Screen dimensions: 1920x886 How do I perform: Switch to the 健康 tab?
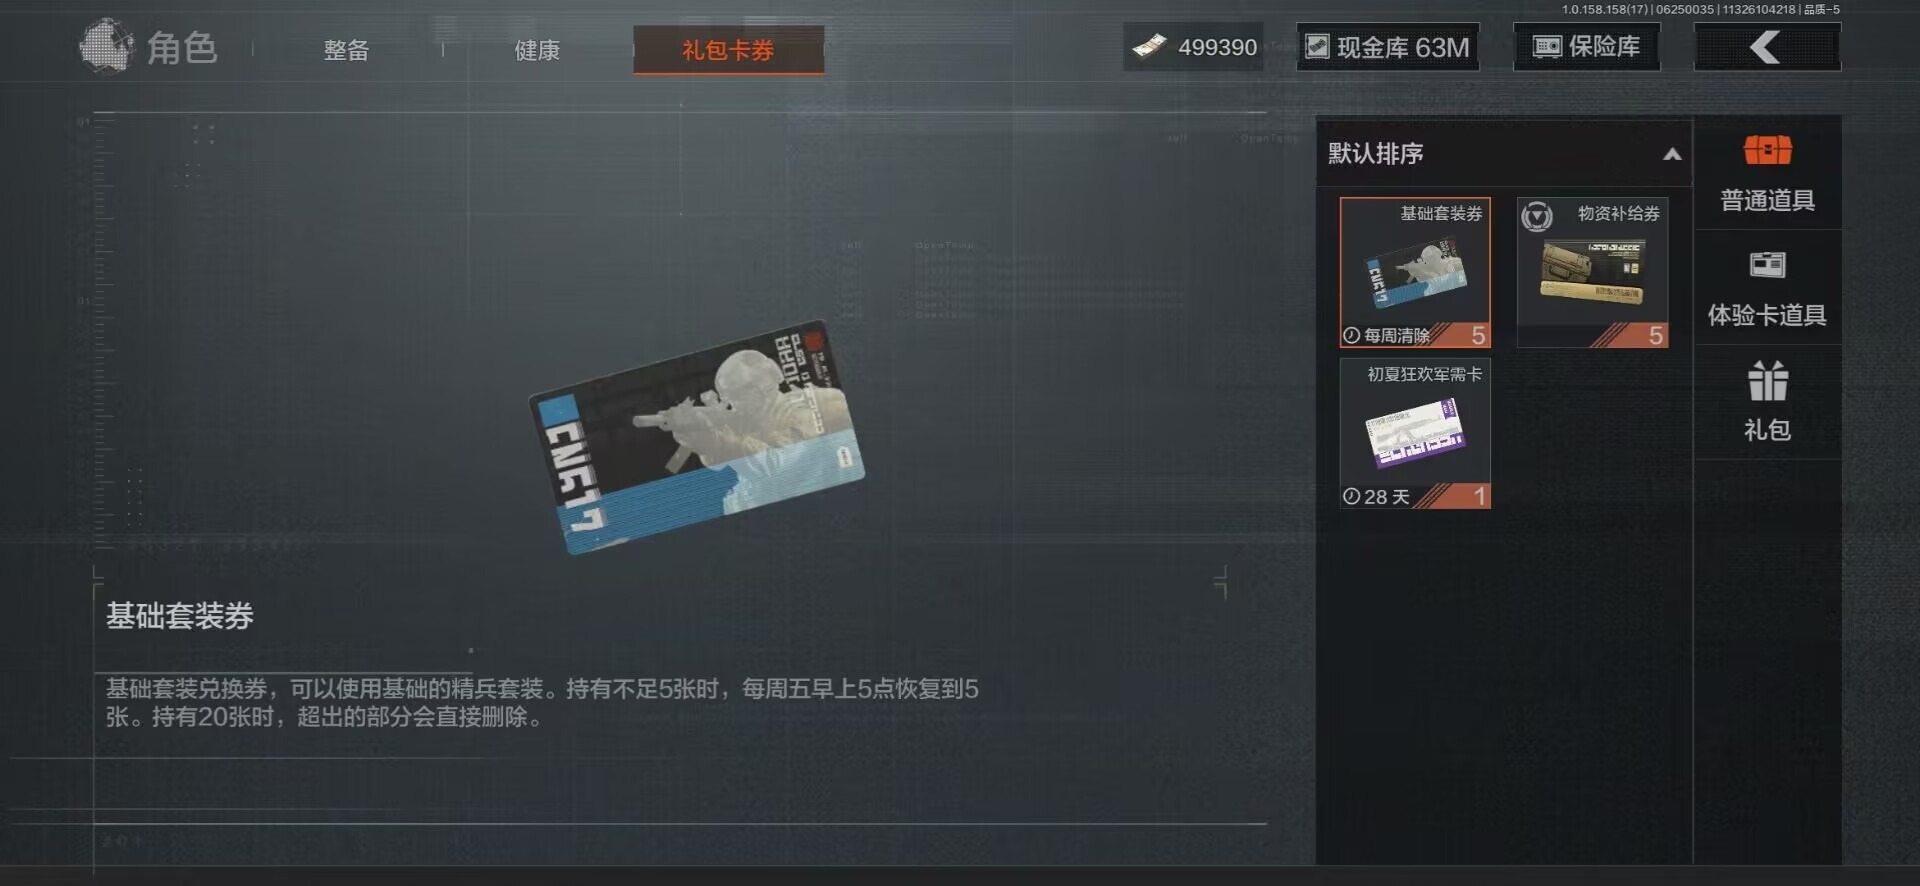537,50
